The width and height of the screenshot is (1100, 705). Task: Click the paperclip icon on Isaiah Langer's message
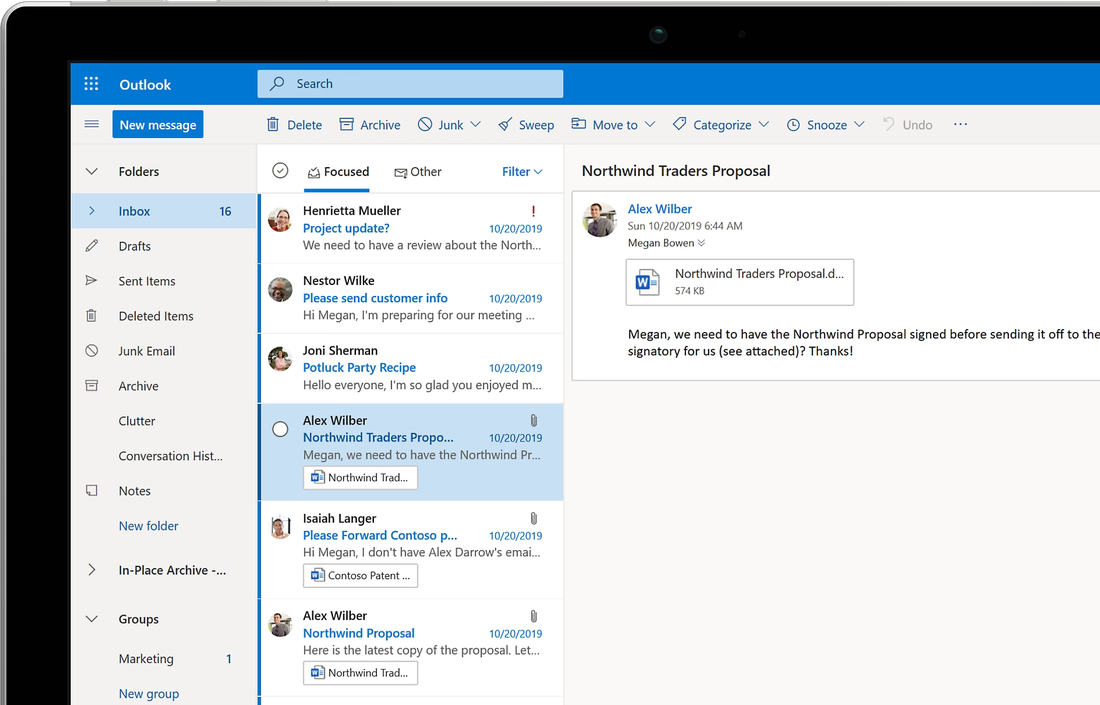point(533,518)
